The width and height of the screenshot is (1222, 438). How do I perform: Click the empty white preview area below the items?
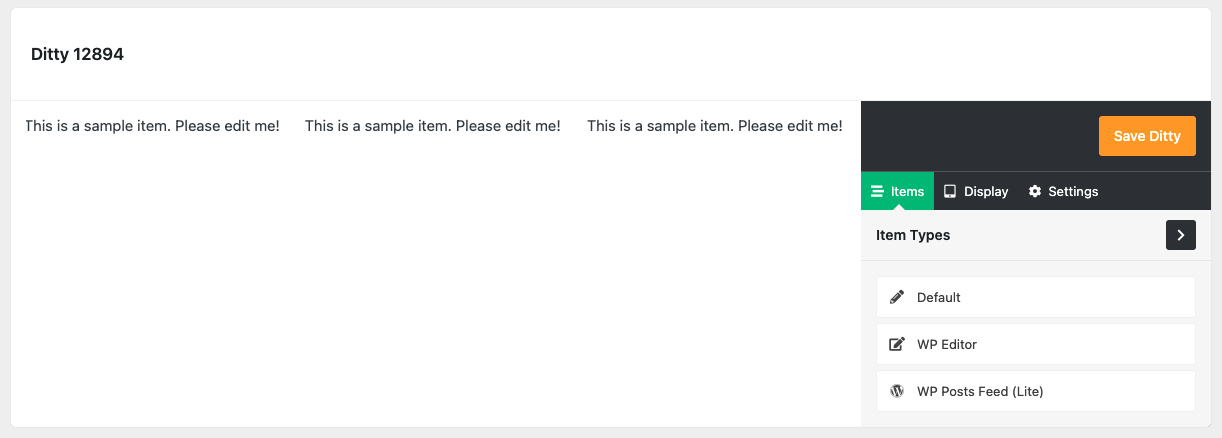pyautogui.click(x=435, y=290)
